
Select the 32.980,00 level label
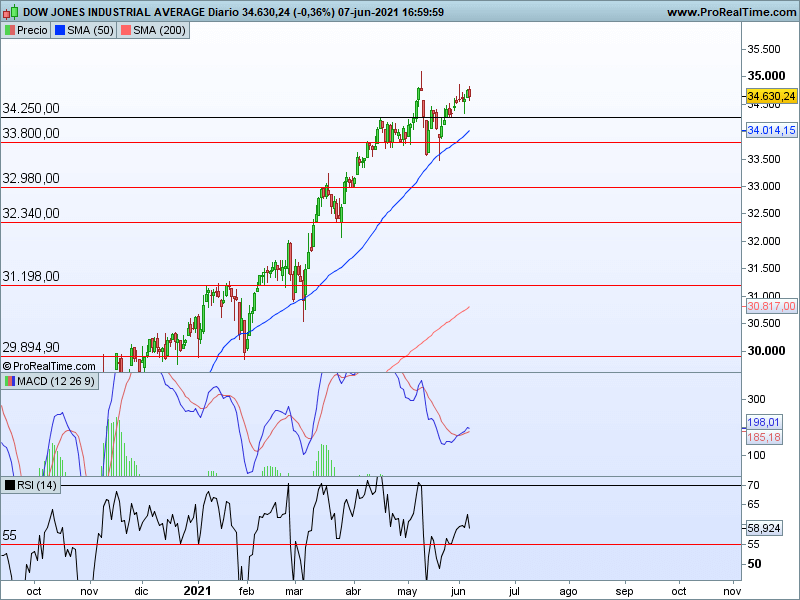pos(31,178)
